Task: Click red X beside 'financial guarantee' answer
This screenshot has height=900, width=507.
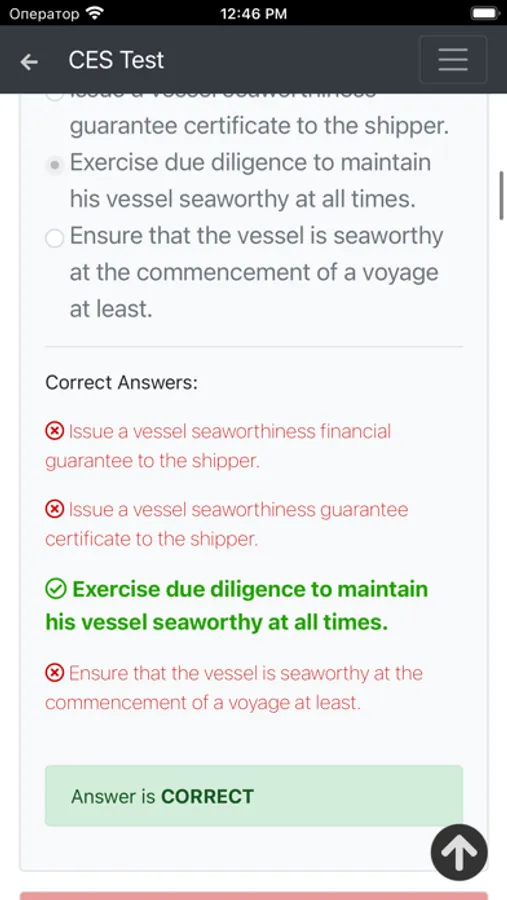Action: click(55, 431)
